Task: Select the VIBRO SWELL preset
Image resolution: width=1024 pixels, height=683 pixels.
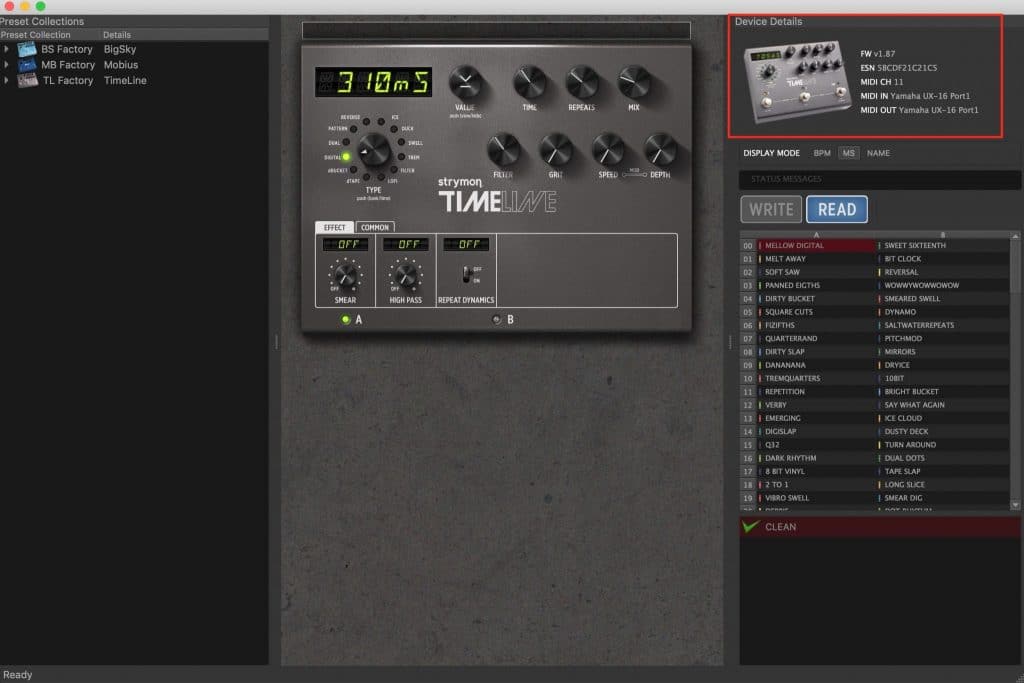Action: pos(816,498)
